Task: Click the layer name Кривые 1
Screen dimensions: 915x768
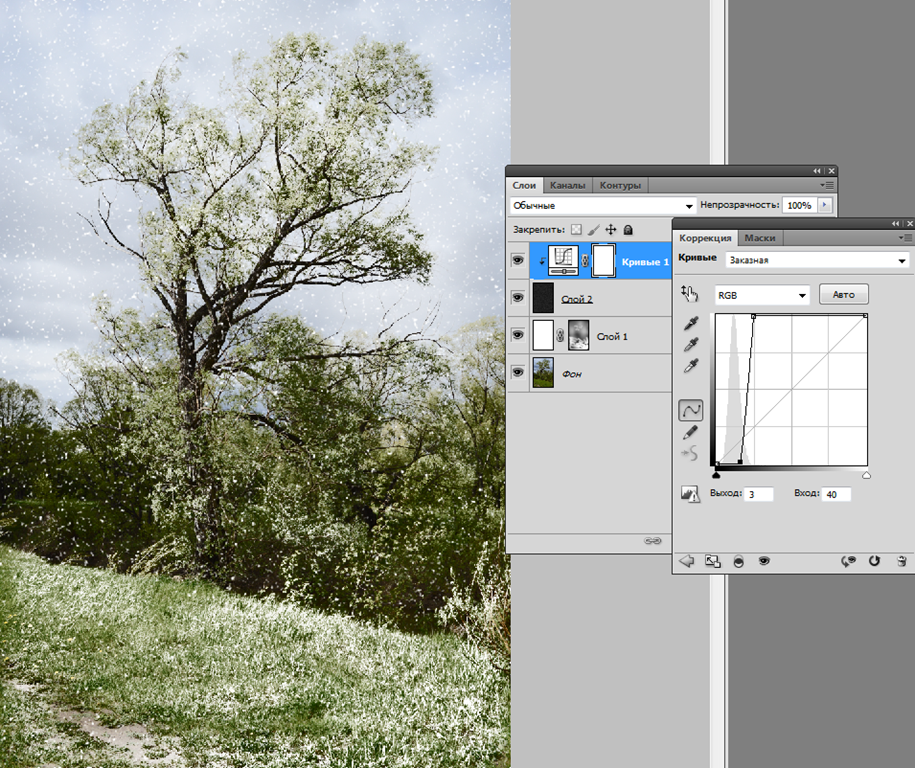Action: click(x=645, y=262)
